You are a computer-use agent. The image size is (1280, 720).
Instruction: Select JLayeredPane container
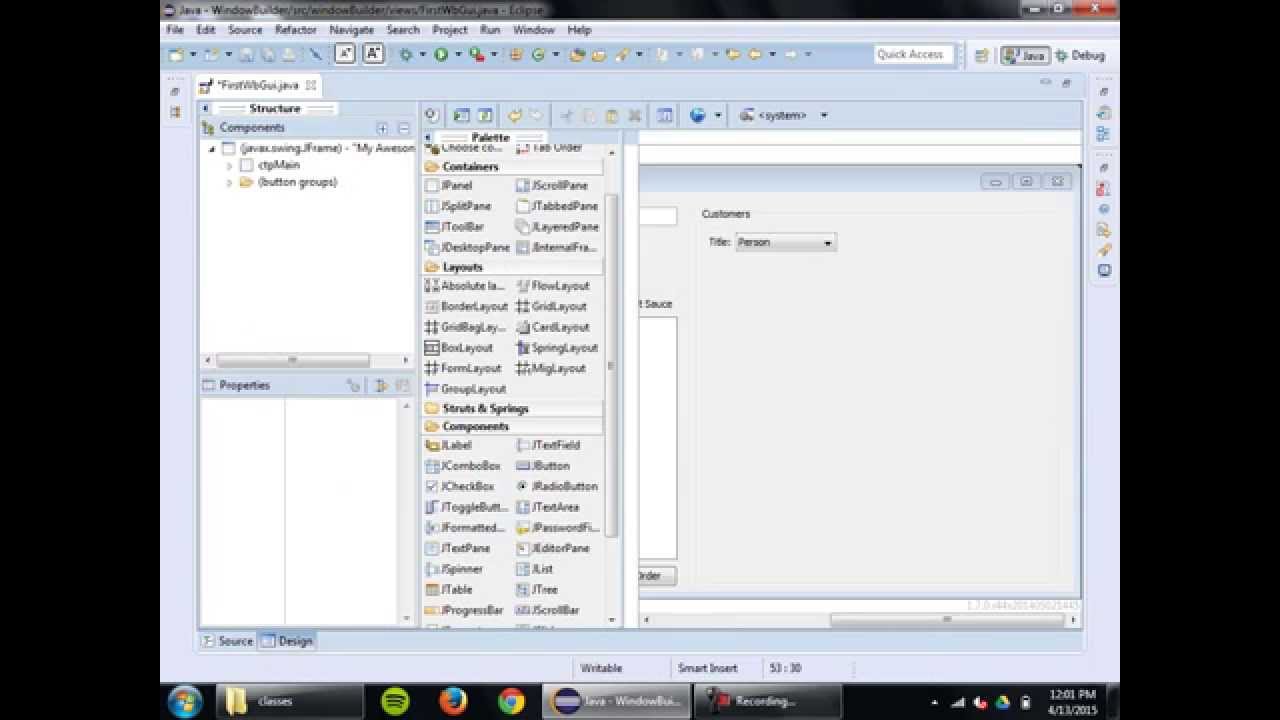tap(558, 227)
